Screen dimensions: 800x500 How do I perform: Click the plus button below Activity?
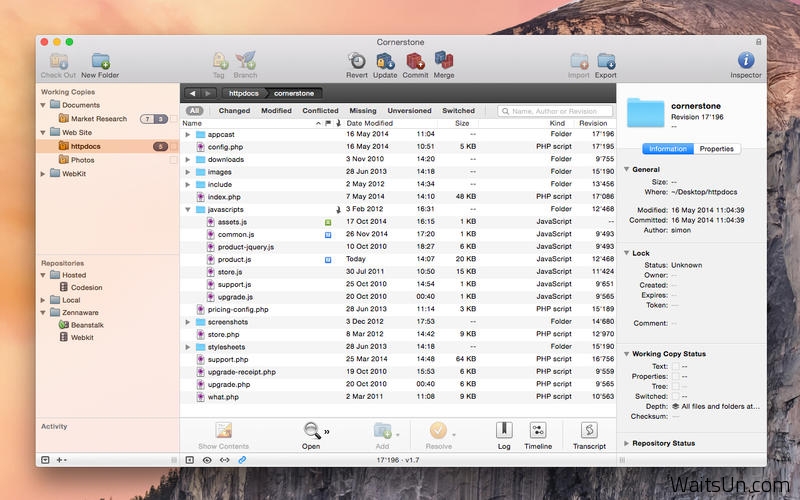[x=60, y=460]
